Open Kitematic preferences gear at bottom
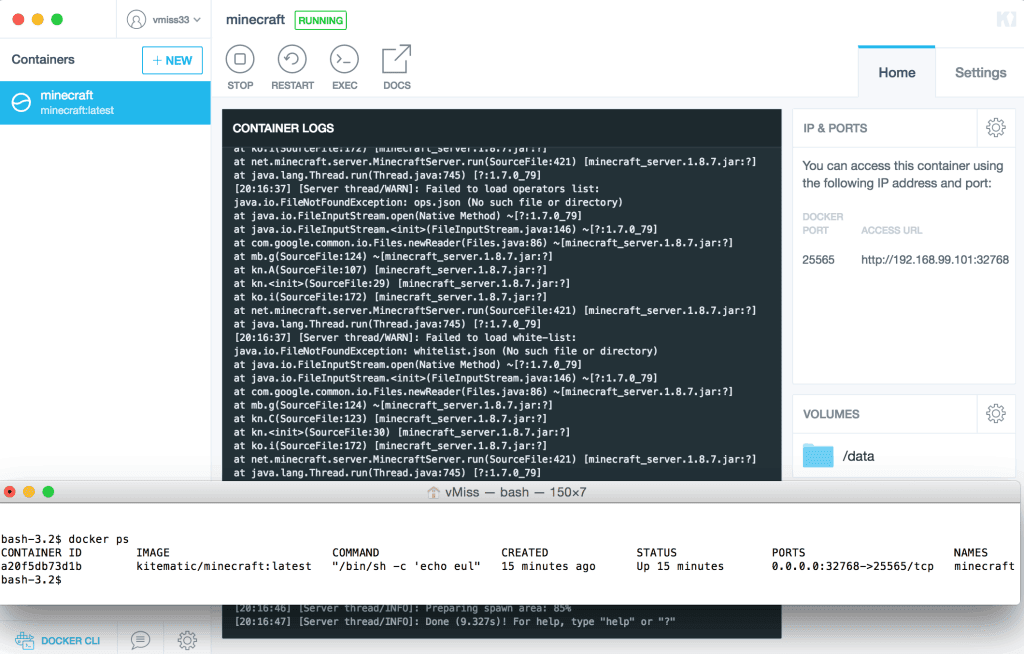Image resolution: width=1024 pixels, height=654 pixels. coord(187,640)
